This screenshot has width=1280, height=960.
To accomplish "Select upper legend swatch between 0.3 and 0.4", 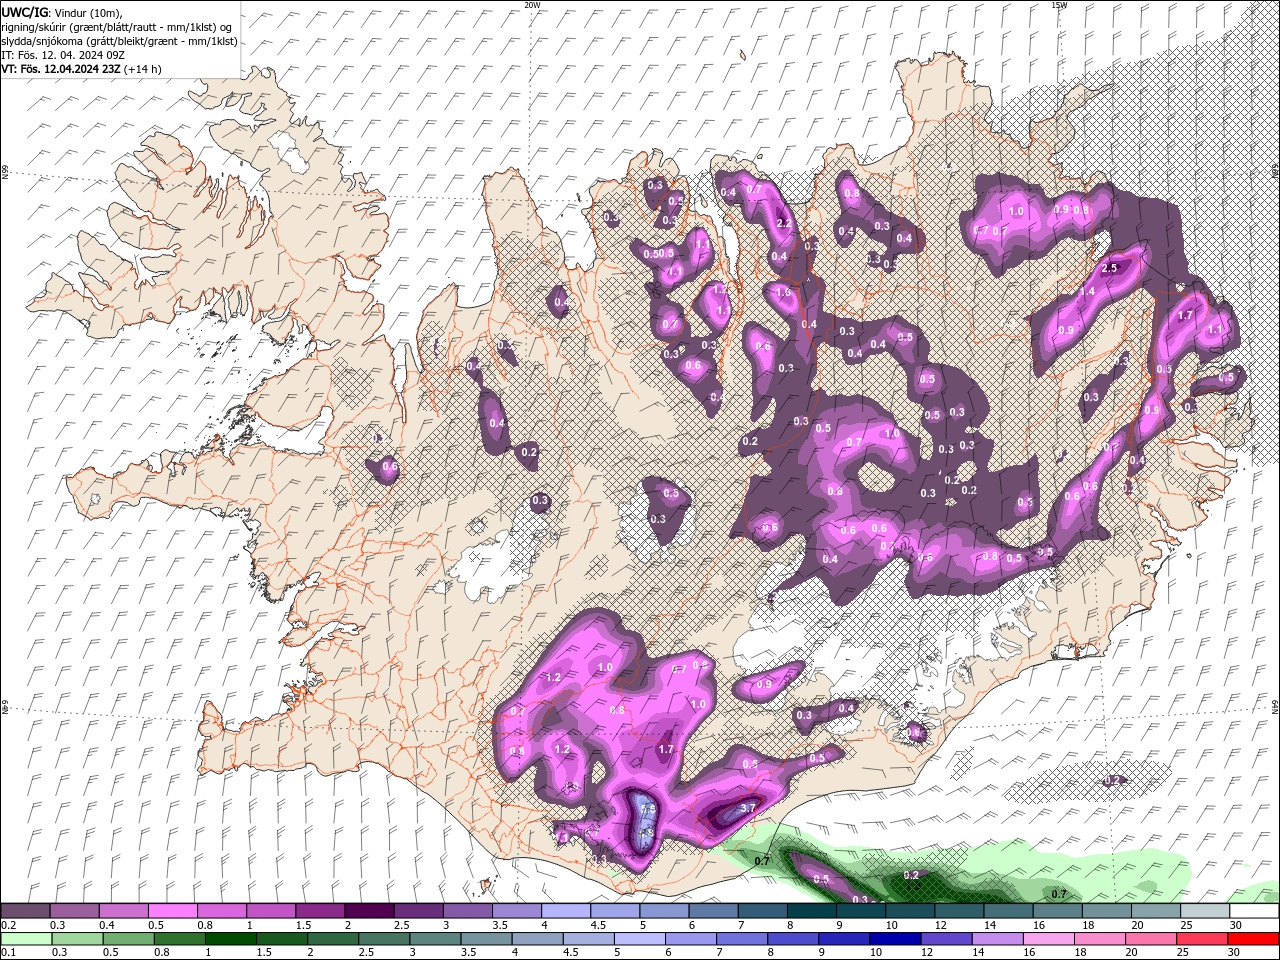I will (74, 911).
